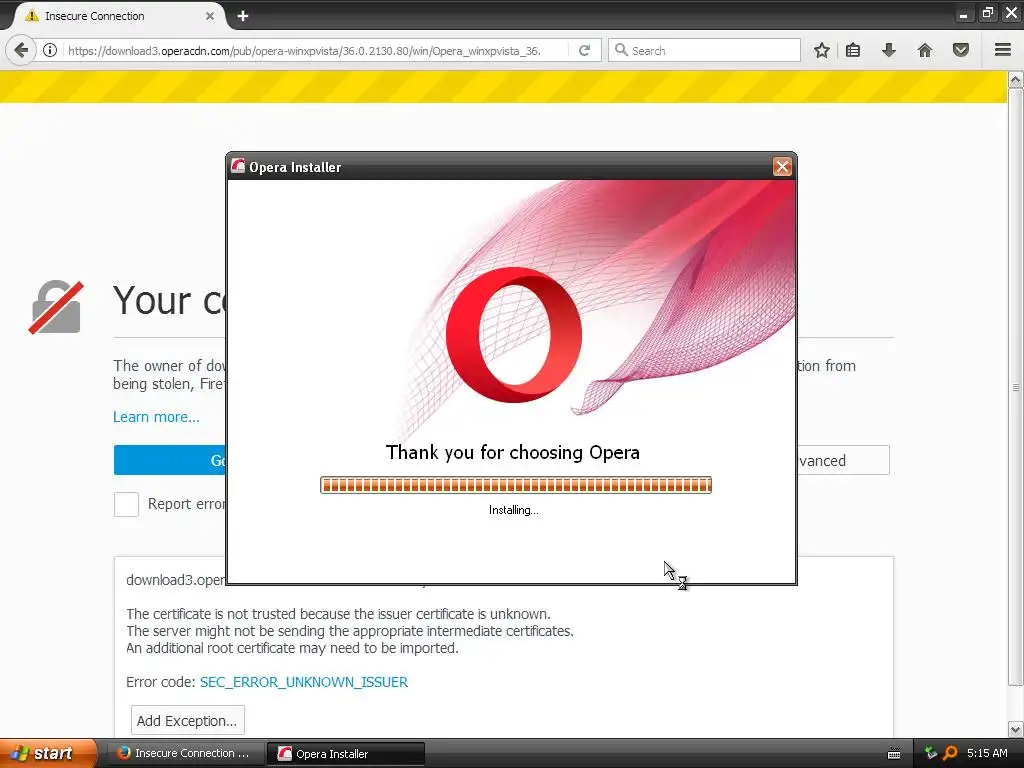Click the 5:15 AM taskbar clock
Image resolution: width=1024 pixels, height=768 pixels.
coord(987,753)
